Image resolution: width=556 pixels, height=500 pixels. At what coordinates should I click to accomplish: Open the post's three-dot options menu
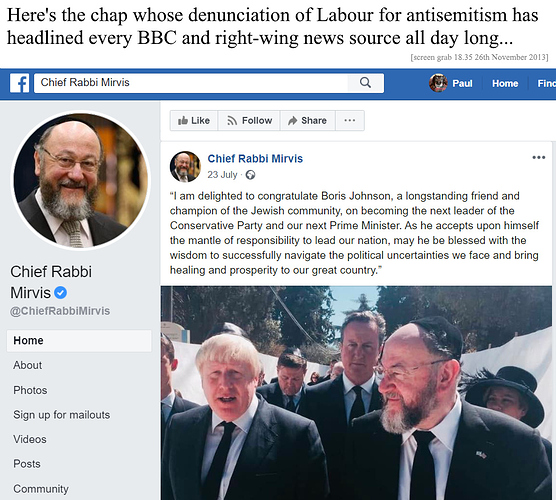coord(539,157)
